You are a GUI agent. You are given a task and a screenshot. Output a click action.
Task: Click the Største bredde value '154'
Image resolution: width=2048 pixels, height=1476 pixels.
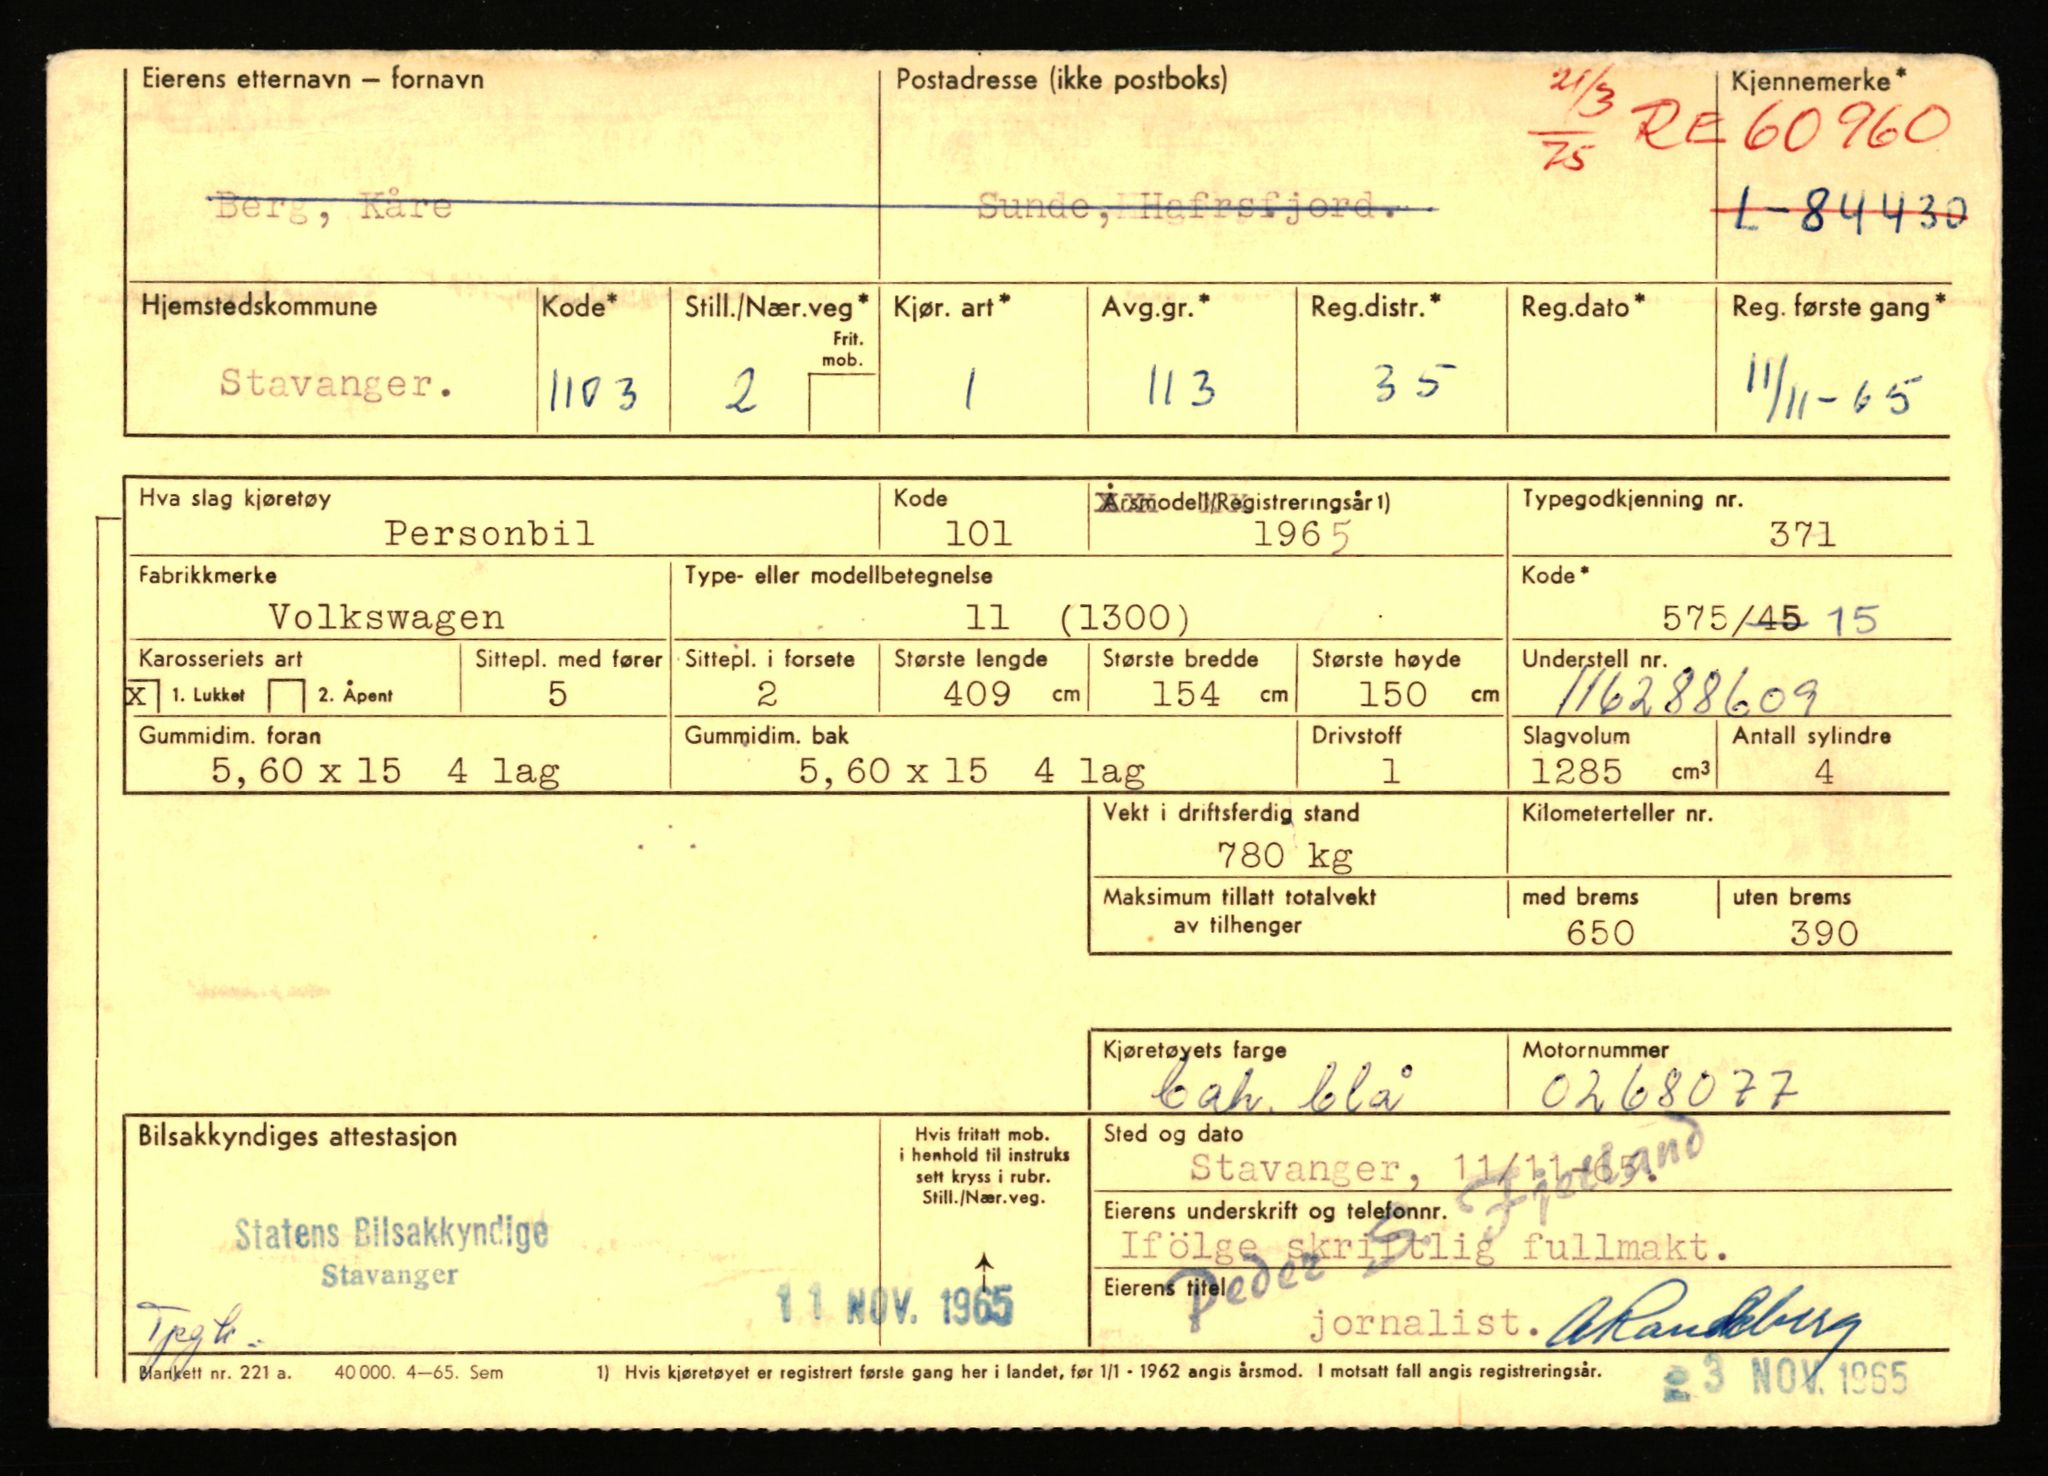pos(1186,694)
